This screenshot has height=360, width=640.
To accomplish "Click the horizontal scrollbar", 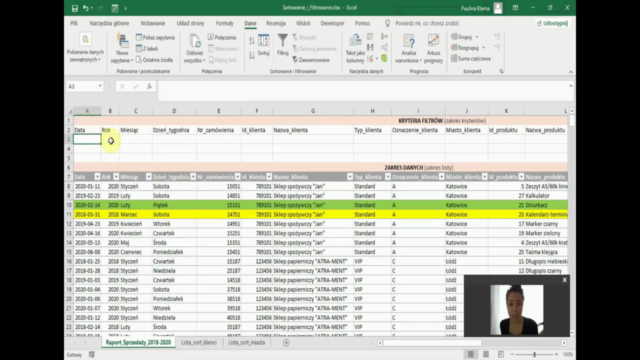I will pyautogui.click(x=471, y=343).
